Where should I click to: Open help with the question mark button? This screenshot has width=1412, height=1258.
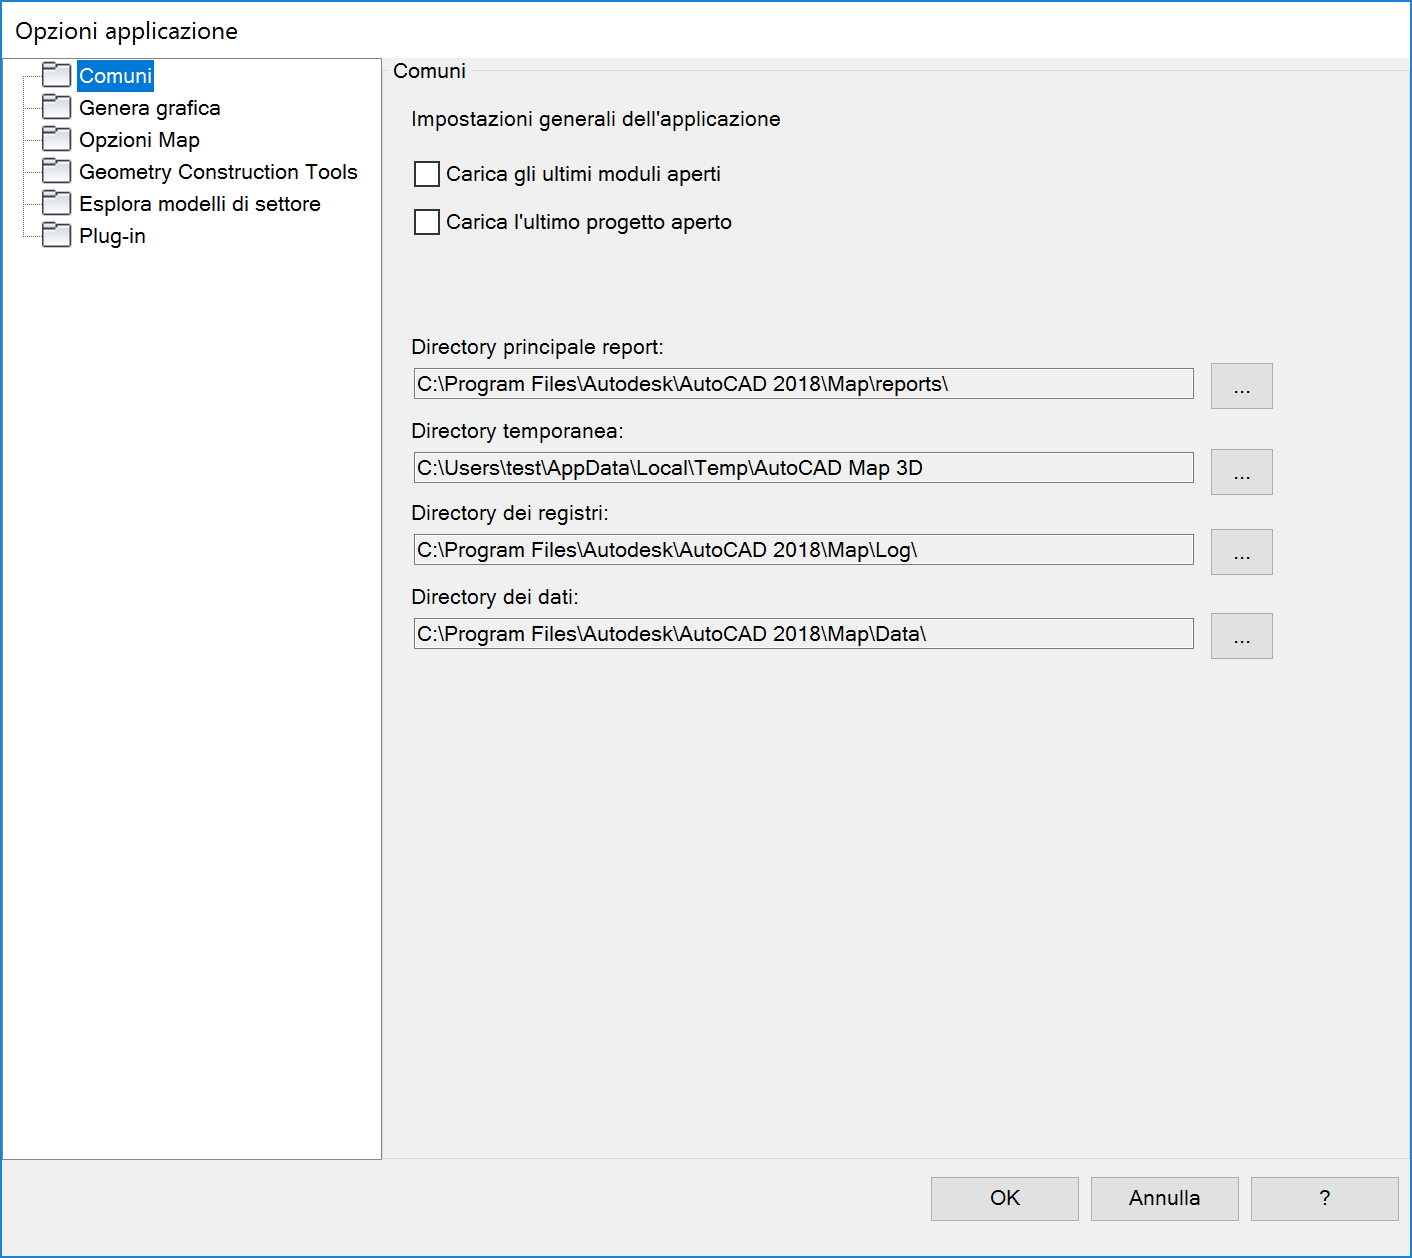[1324, 1198]
